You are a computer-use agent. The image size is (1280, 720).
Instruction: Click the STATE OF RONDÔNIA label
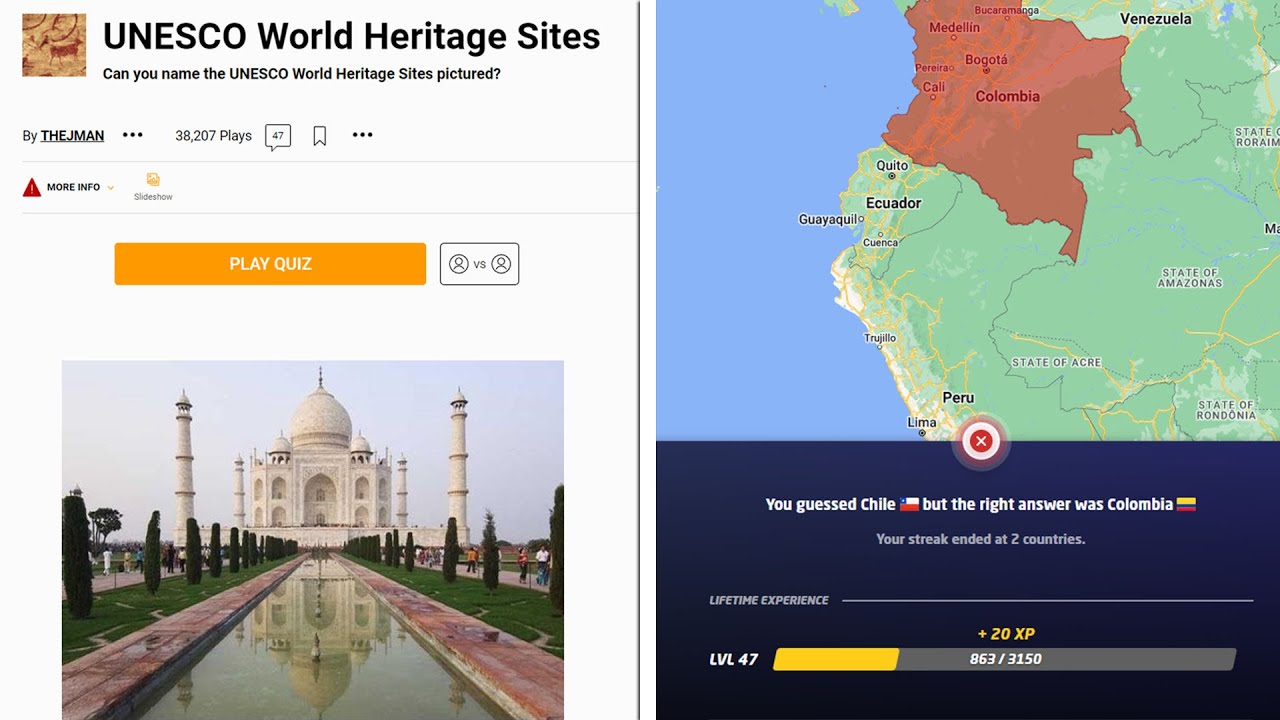pos(1226,409)
